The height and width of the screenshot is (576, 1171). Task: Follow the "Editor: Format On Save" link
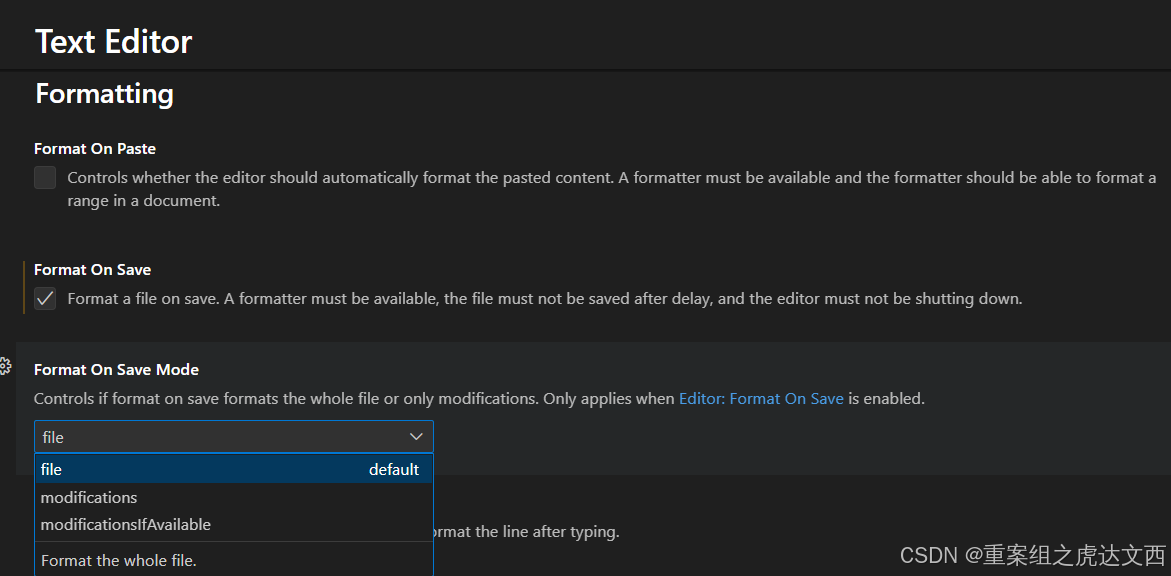coord(761,398)
